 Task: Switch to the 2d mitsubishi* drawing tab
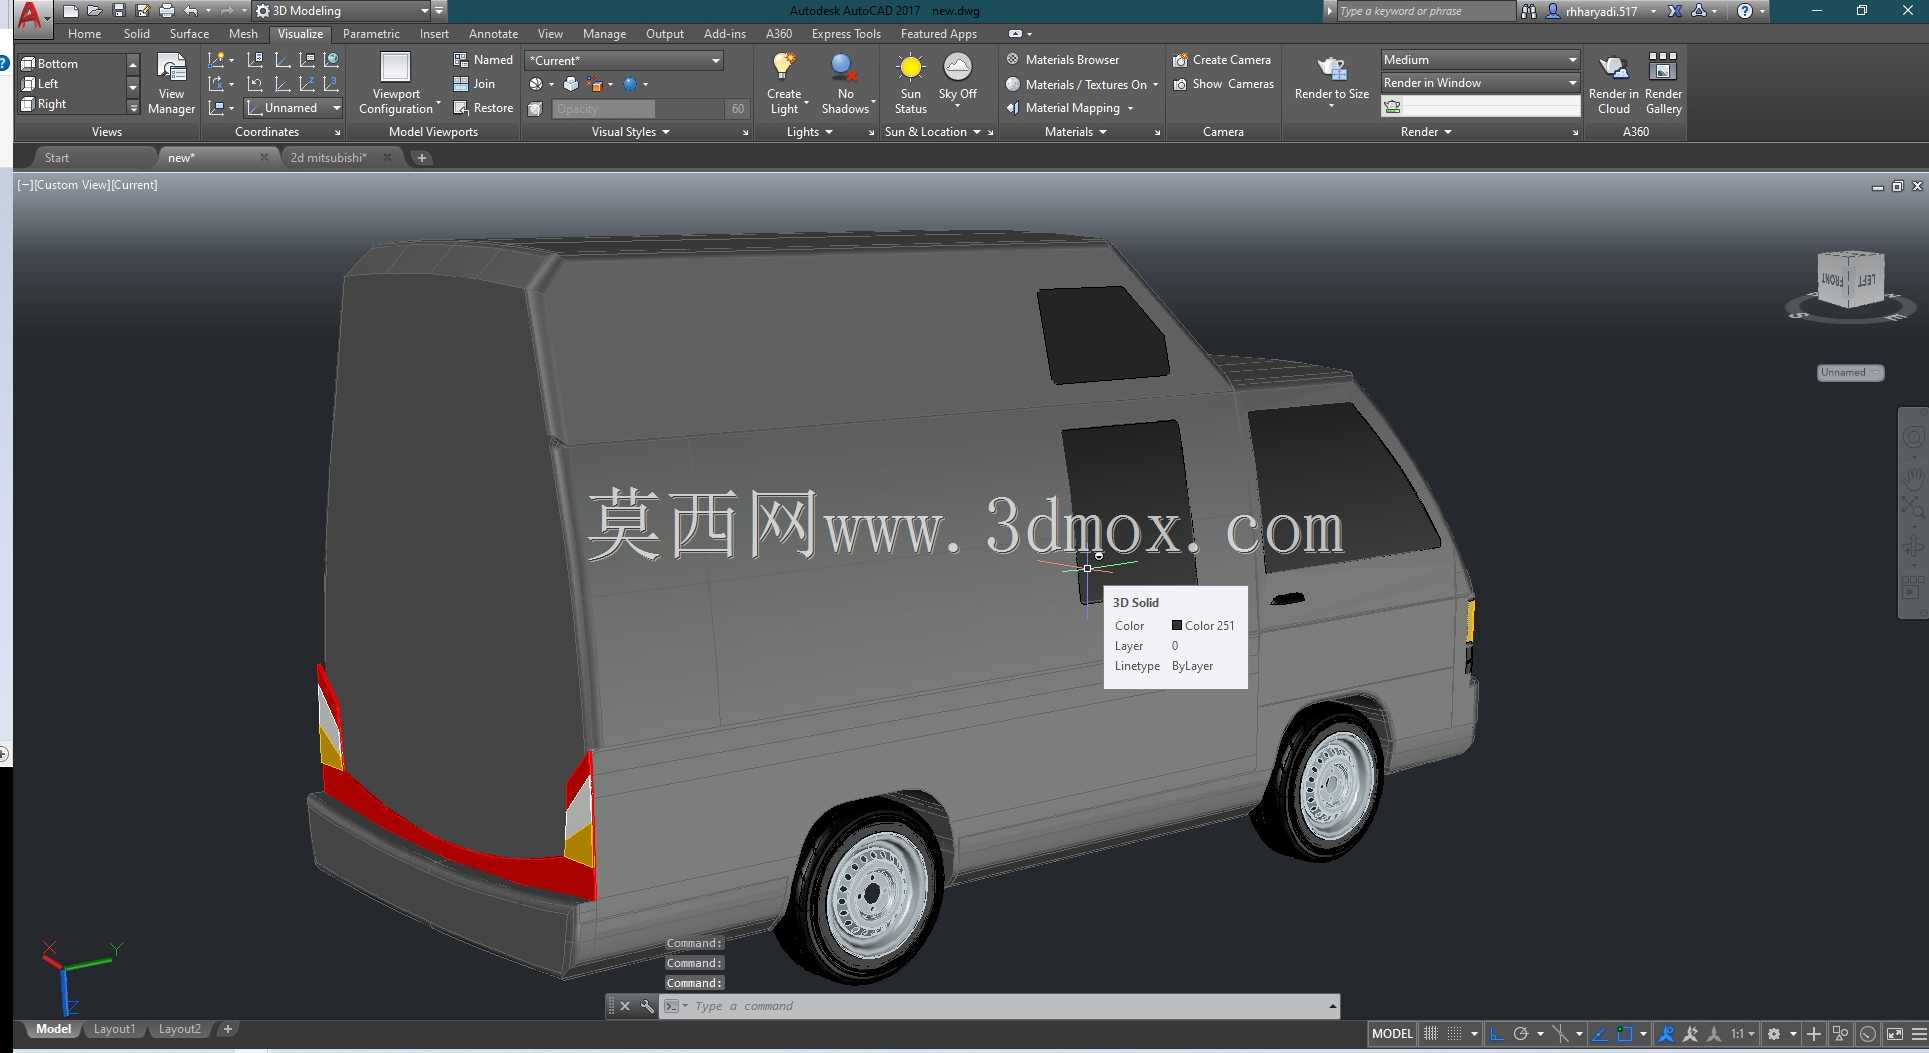[329, 158]
